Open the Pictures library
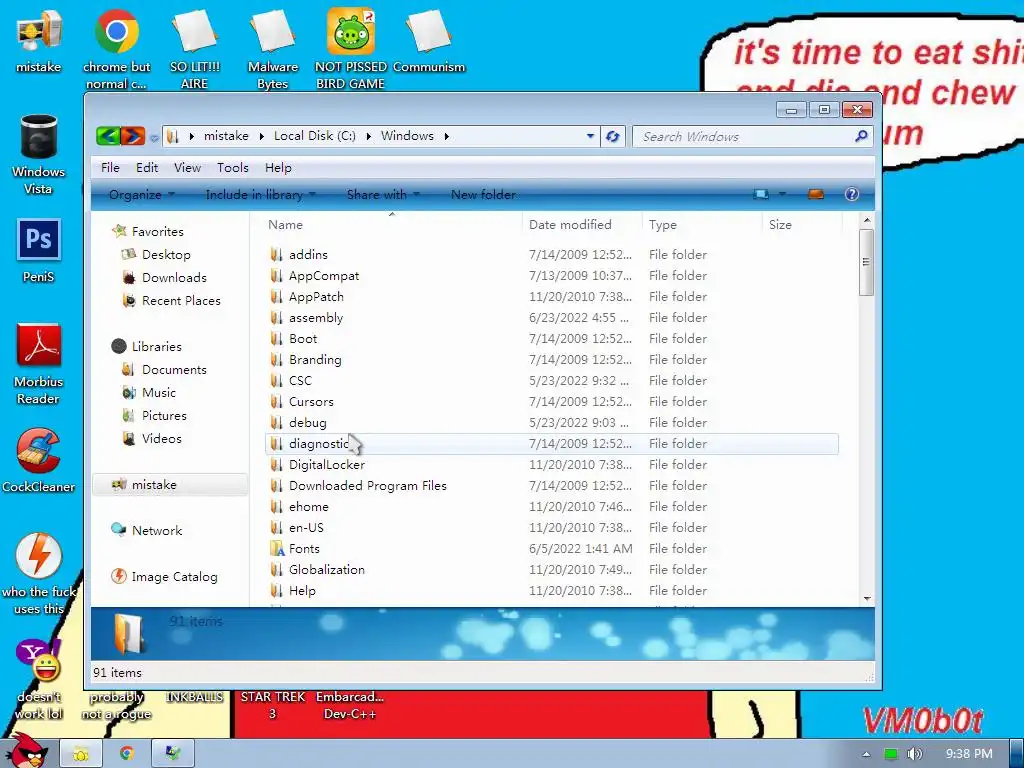Screen dimensions: 1024x768 pos(164,415)
